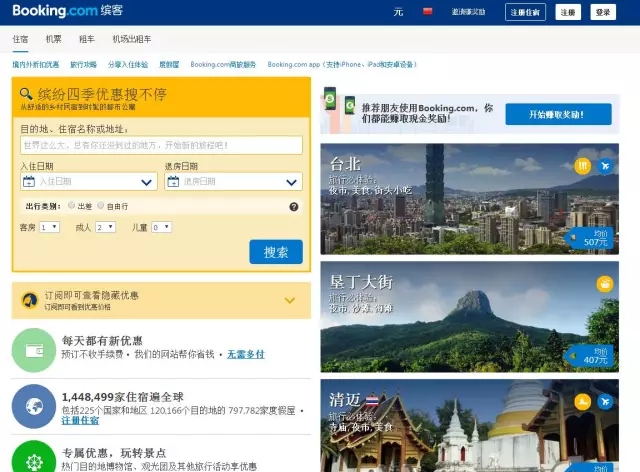Click the green ferris wheel icon
Screen dimensions: 640x472
[34, 457]
